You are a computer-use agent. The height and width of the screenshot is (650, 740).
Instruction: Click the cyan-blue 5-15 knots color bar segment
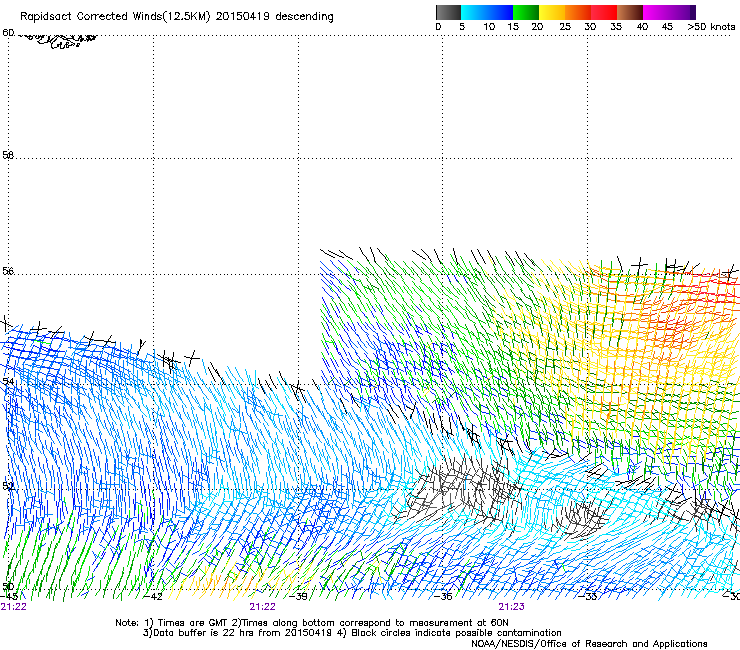487,12
